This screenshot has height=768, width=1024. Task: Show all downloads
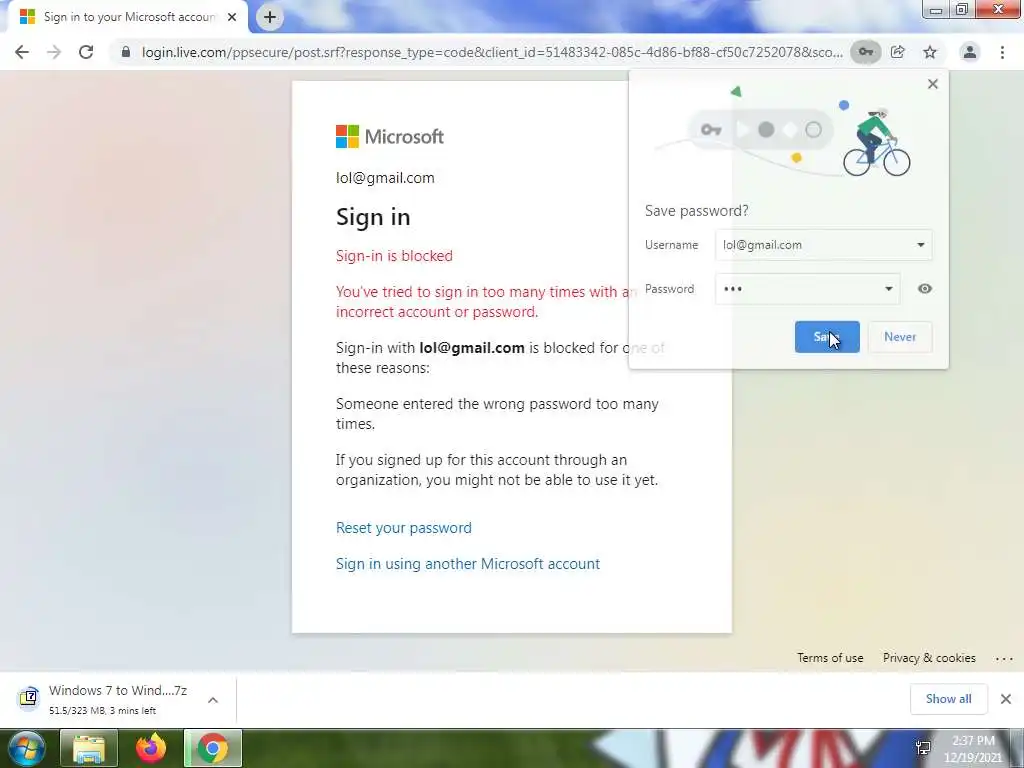pyautogui.click(x=949, y=699)
